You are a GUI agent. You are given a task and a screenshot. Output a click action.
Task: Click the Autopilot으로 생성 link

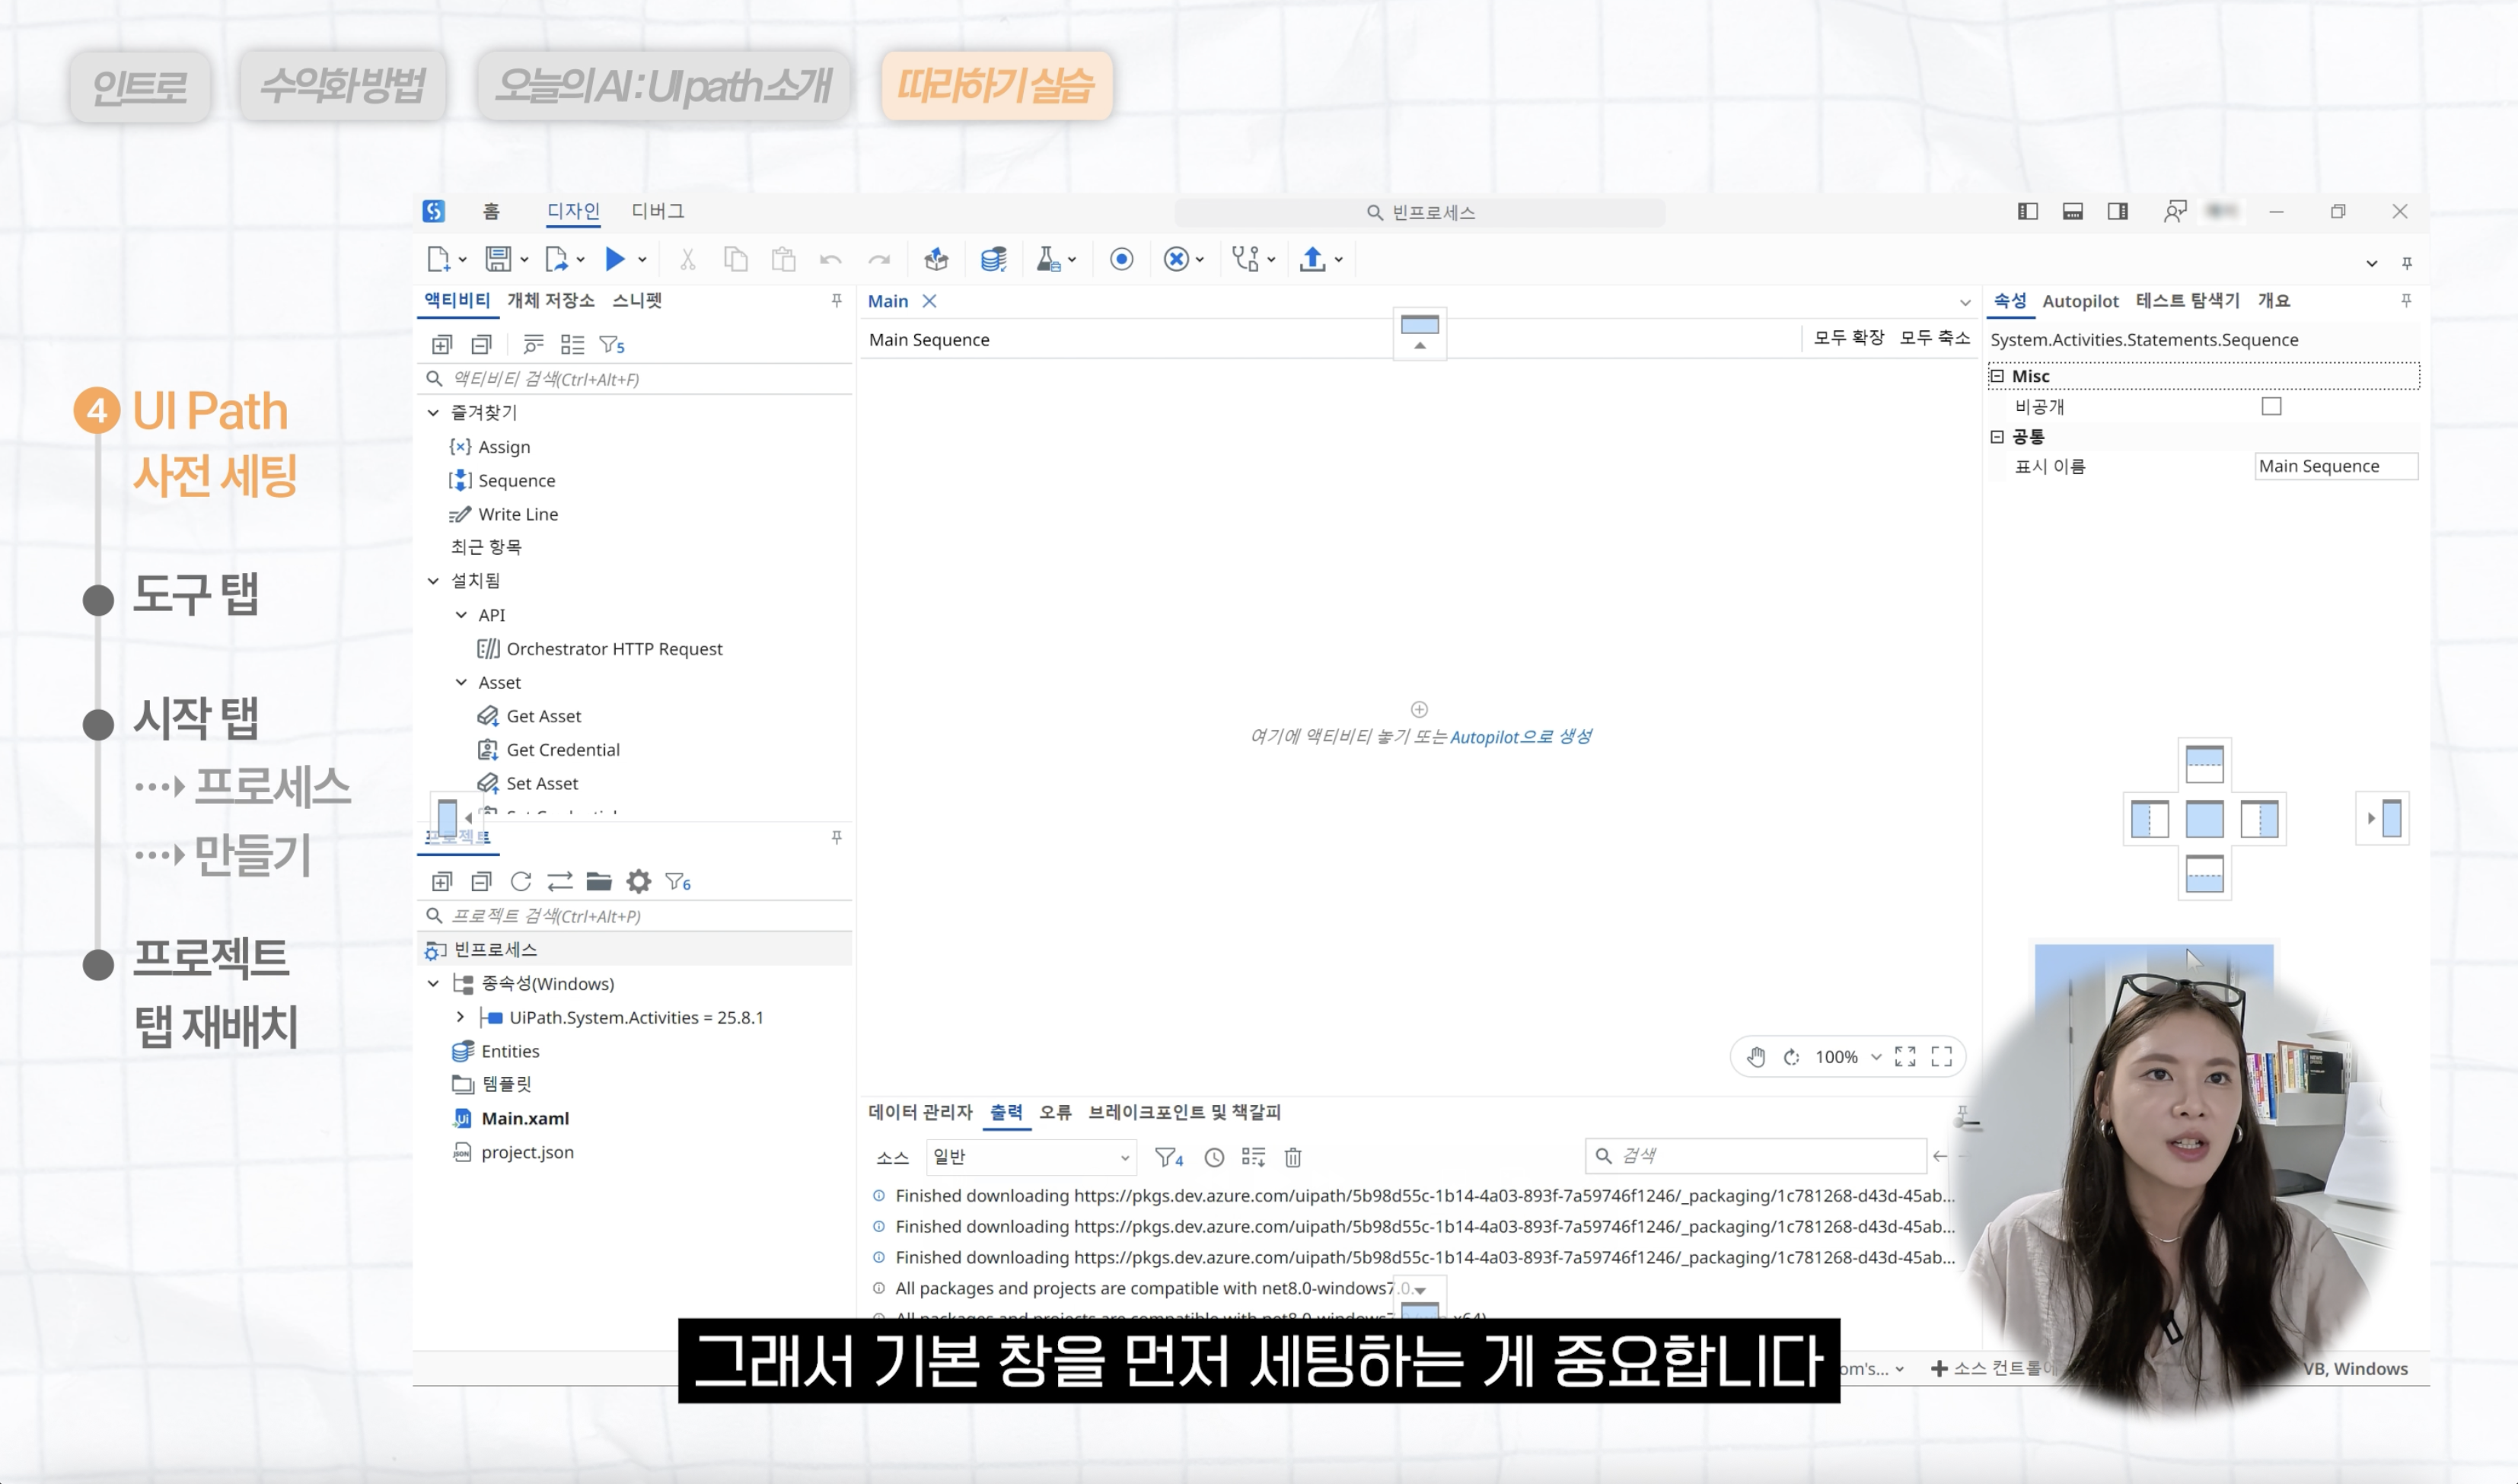coord(1521,737)
